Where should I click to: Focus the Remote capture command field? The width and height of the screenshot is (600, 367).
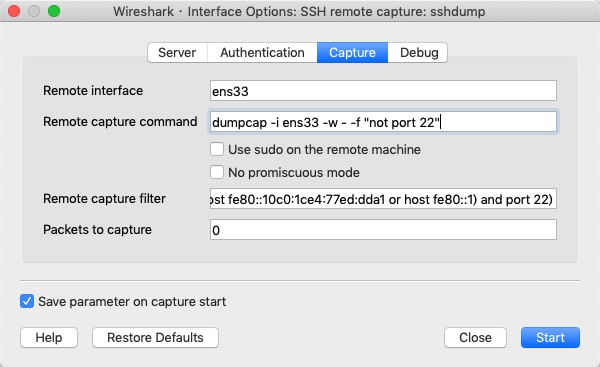[x=383, y=122]
